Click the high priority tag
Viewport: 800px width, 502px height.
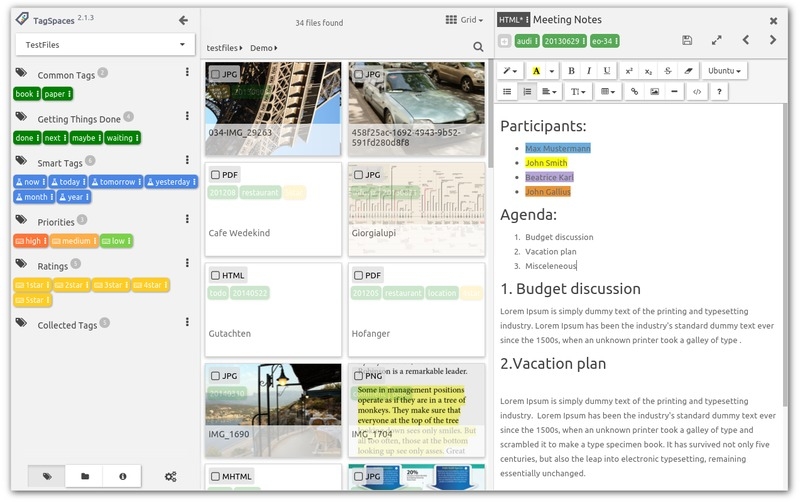tap(31, 241)
